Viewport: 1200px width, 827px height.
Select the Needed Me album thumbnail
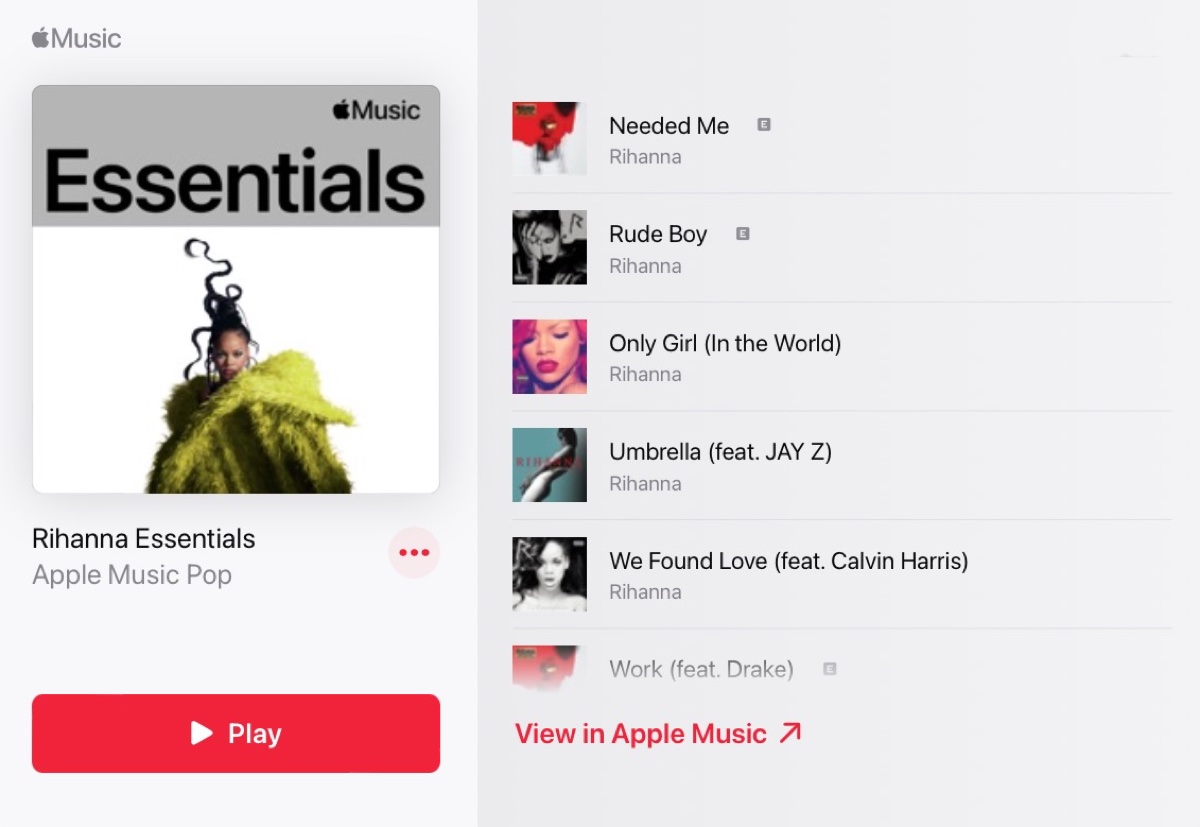click(549, 138)
